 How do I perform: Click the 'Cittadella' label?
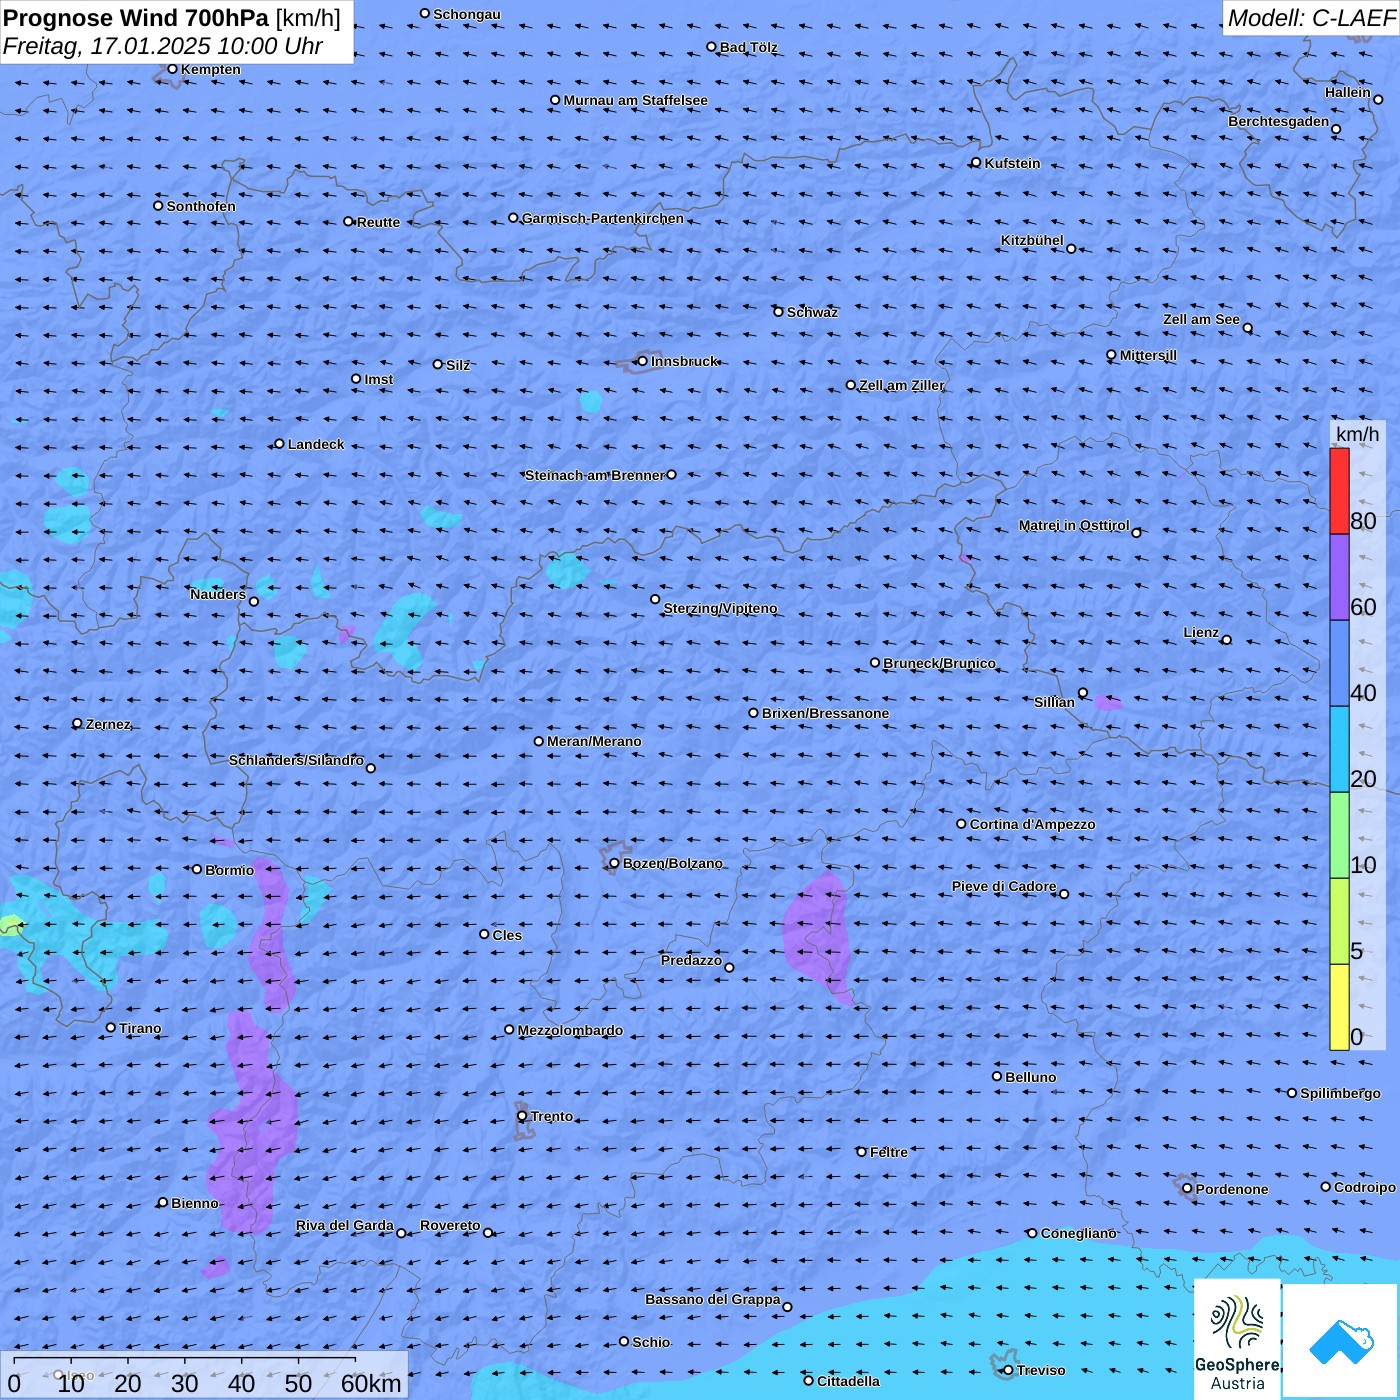click(848, 1381)
